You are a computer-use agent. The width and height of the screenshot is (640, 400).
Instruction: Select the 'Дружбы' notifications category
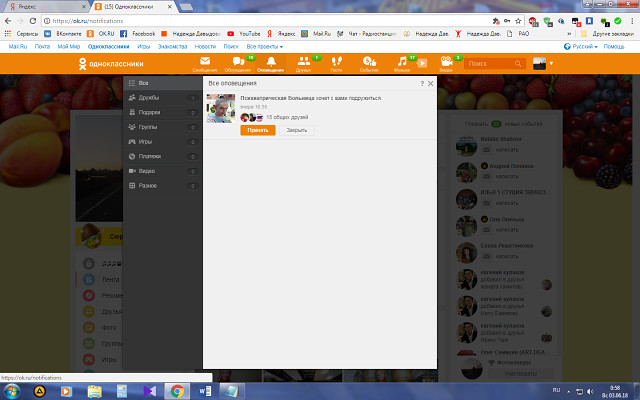(x=162, y=98)
